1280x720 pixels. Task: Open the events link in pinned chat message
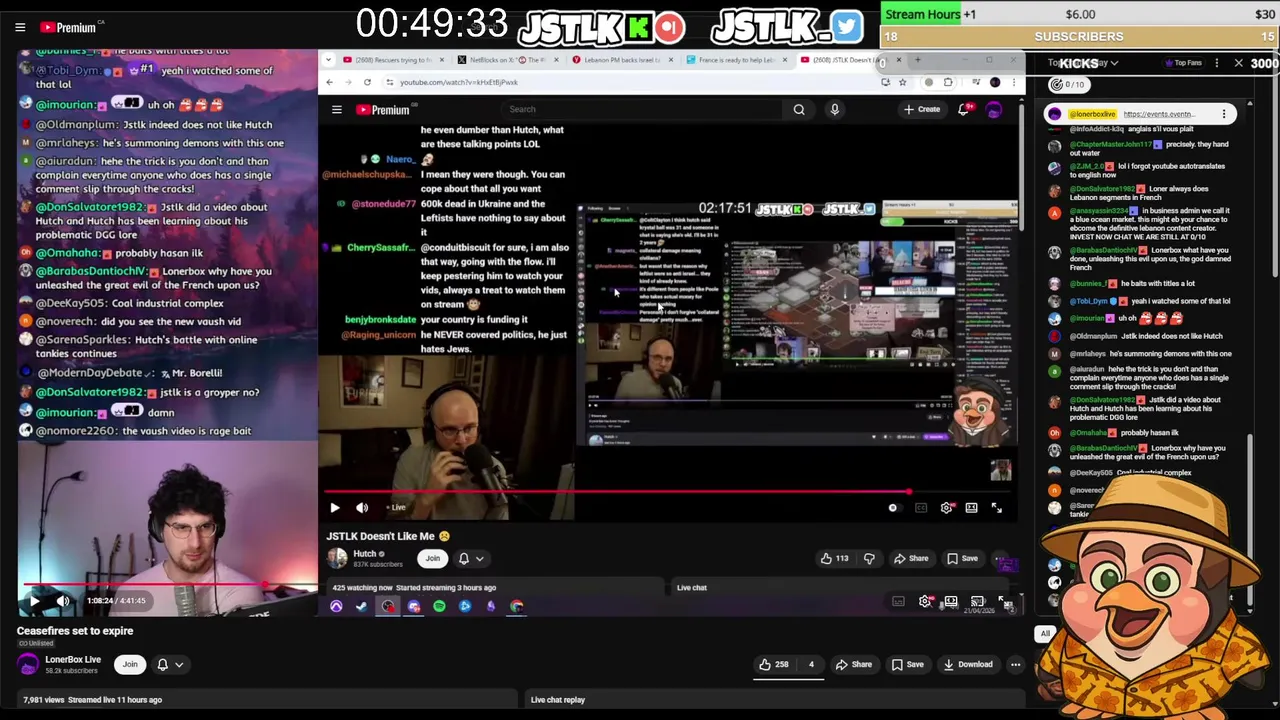(x=1160, y=114)
